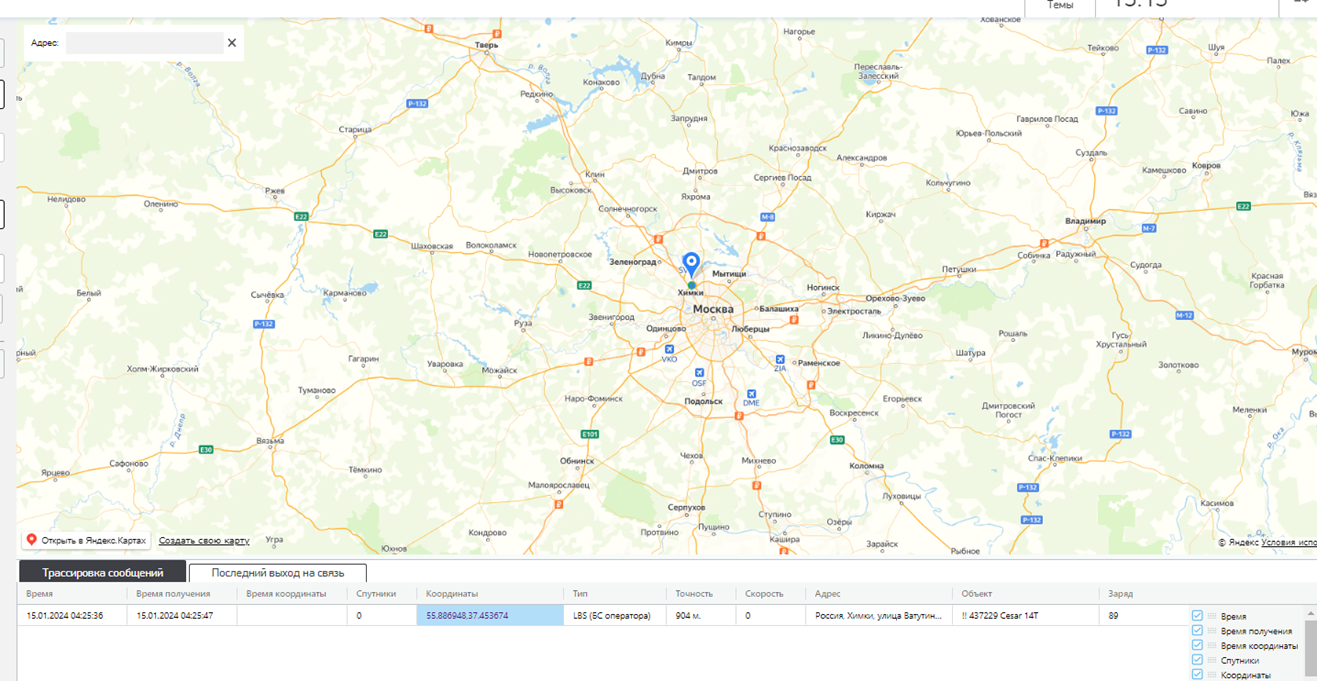Click the LBS (БС оператора) type cell

(612, 616)
